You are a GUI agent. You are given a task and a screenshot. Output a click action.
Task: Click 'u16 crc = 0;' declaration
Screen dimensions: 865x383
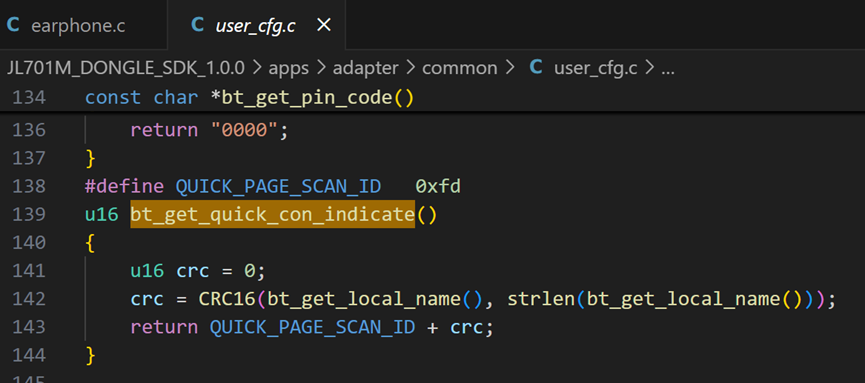[198, 271]
